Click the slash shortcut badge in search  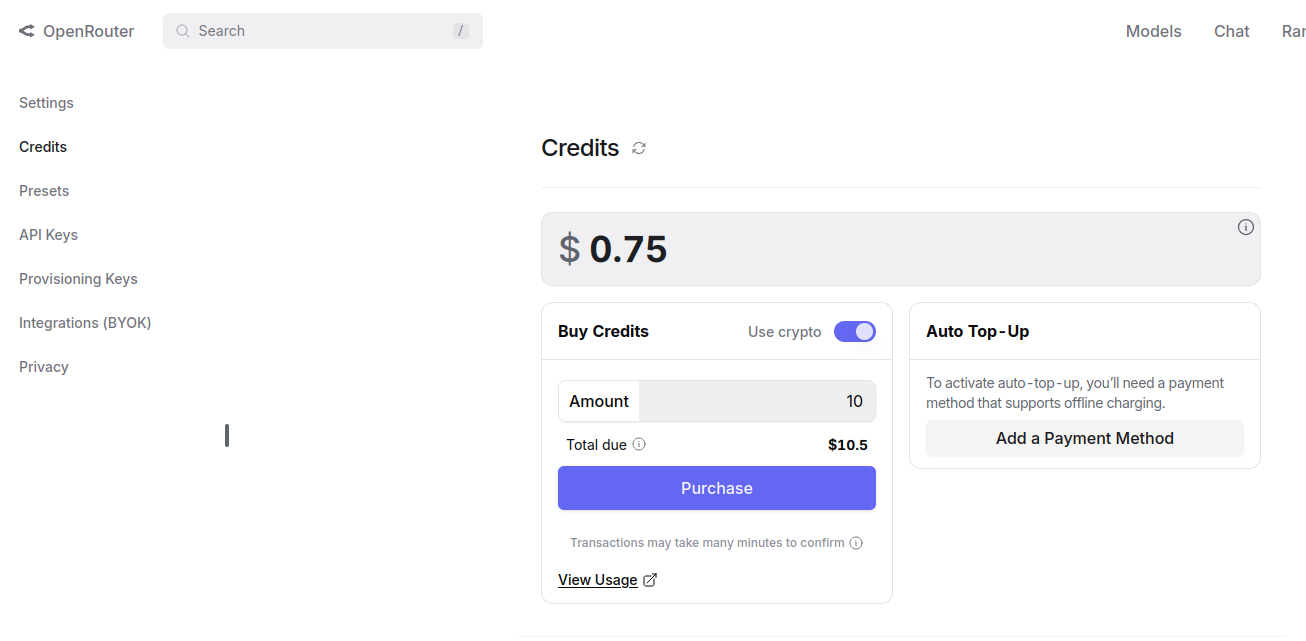click(x=461, y=31)
